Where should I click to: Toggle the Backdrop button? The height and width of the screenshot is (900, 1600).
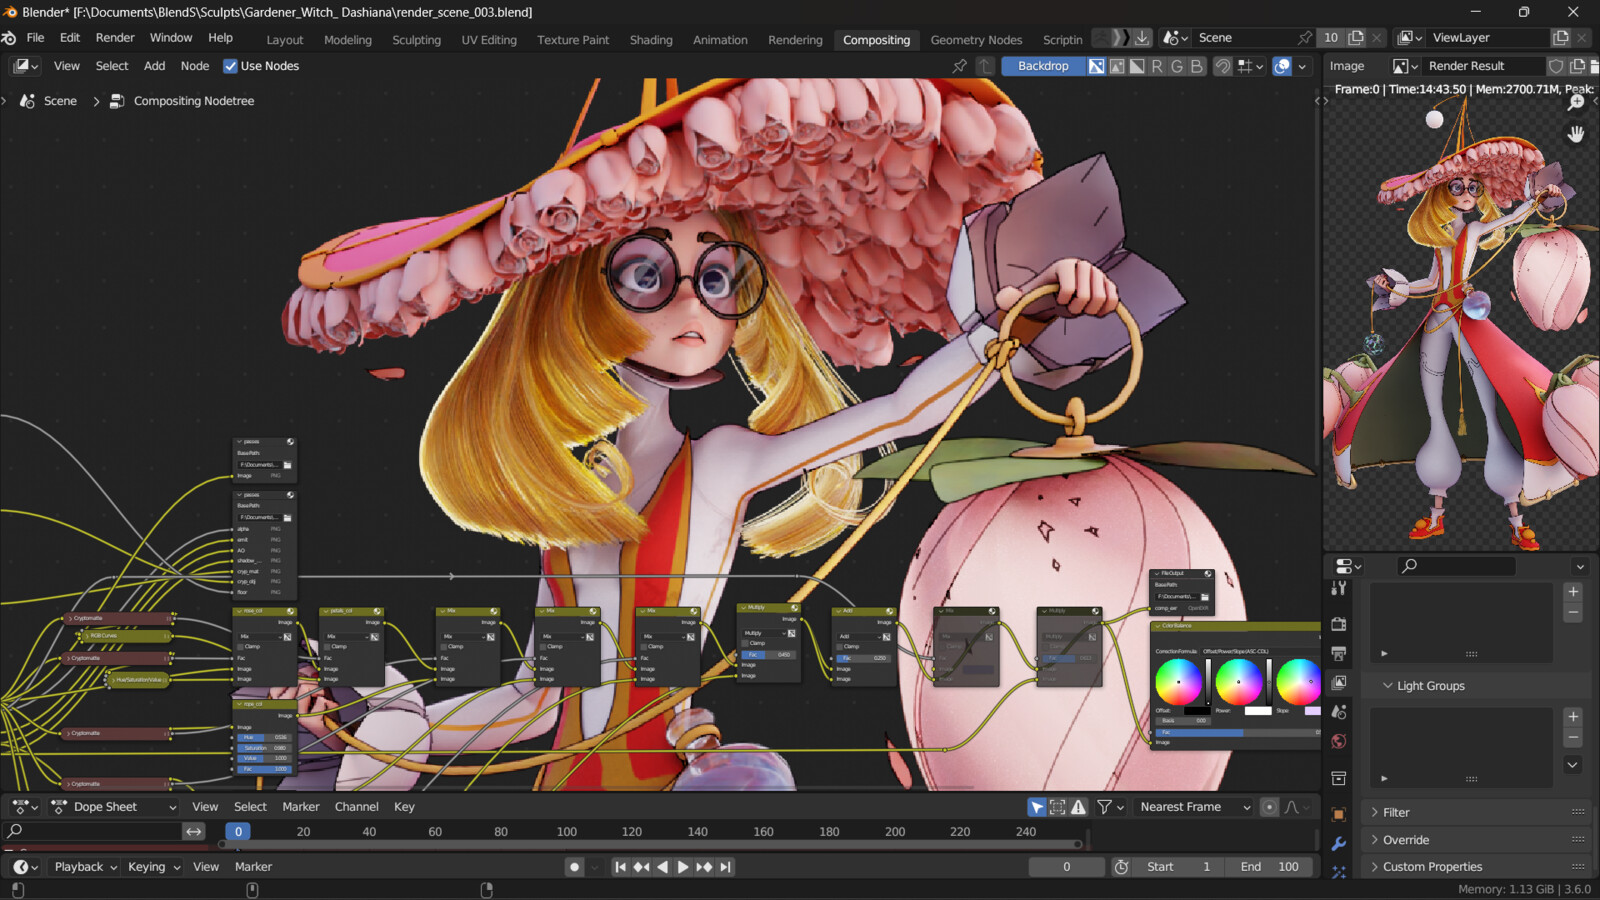point(1043,66)
